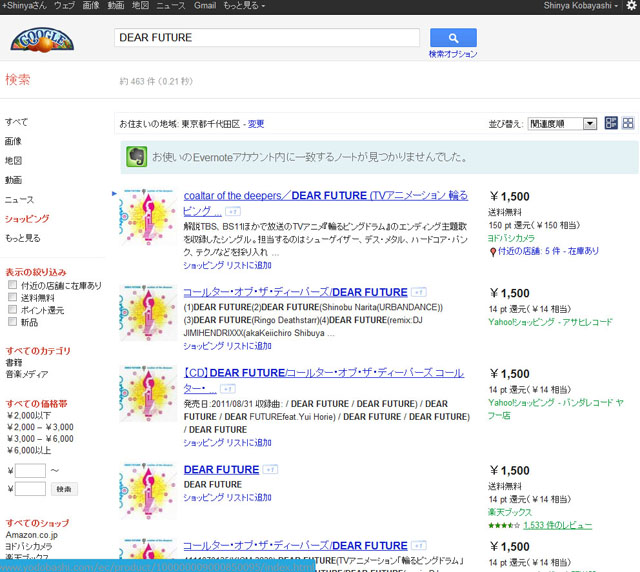This screenshot has height=572, width=640.
Task: Open Gmail from the top navigation bar
Action: (205, 6)
